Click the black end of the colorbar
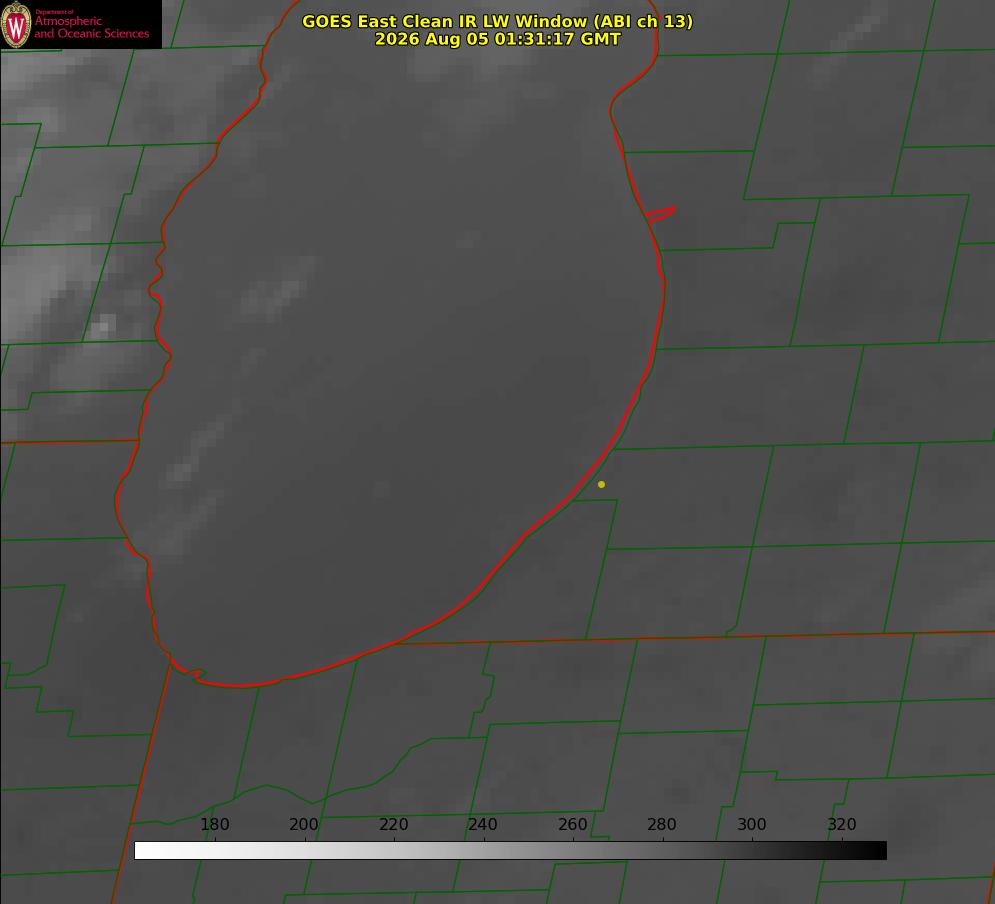 click(878, 851)
